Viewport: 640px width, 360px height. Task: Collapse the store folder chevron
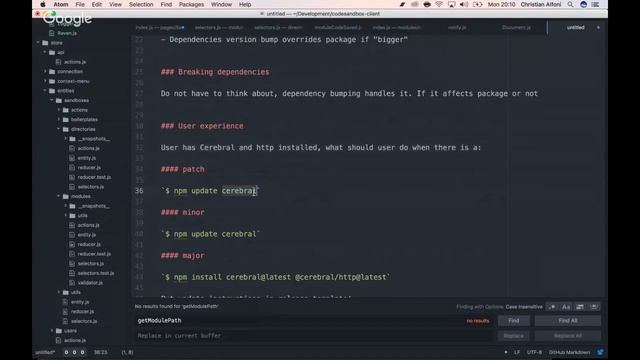[x=38, y=42]
